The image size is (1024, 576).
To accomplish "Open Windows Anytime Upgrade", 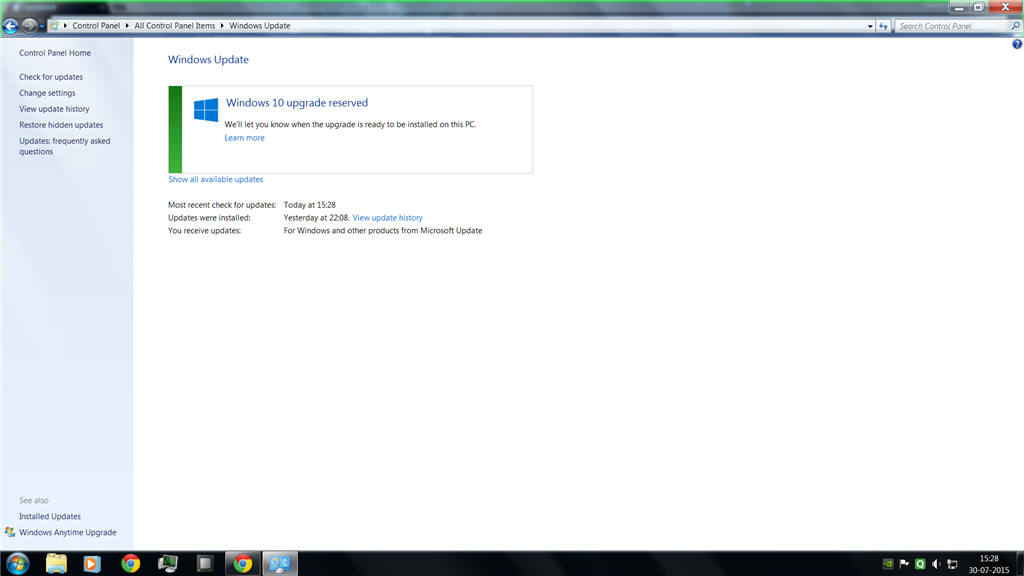I will click(67, 532).
